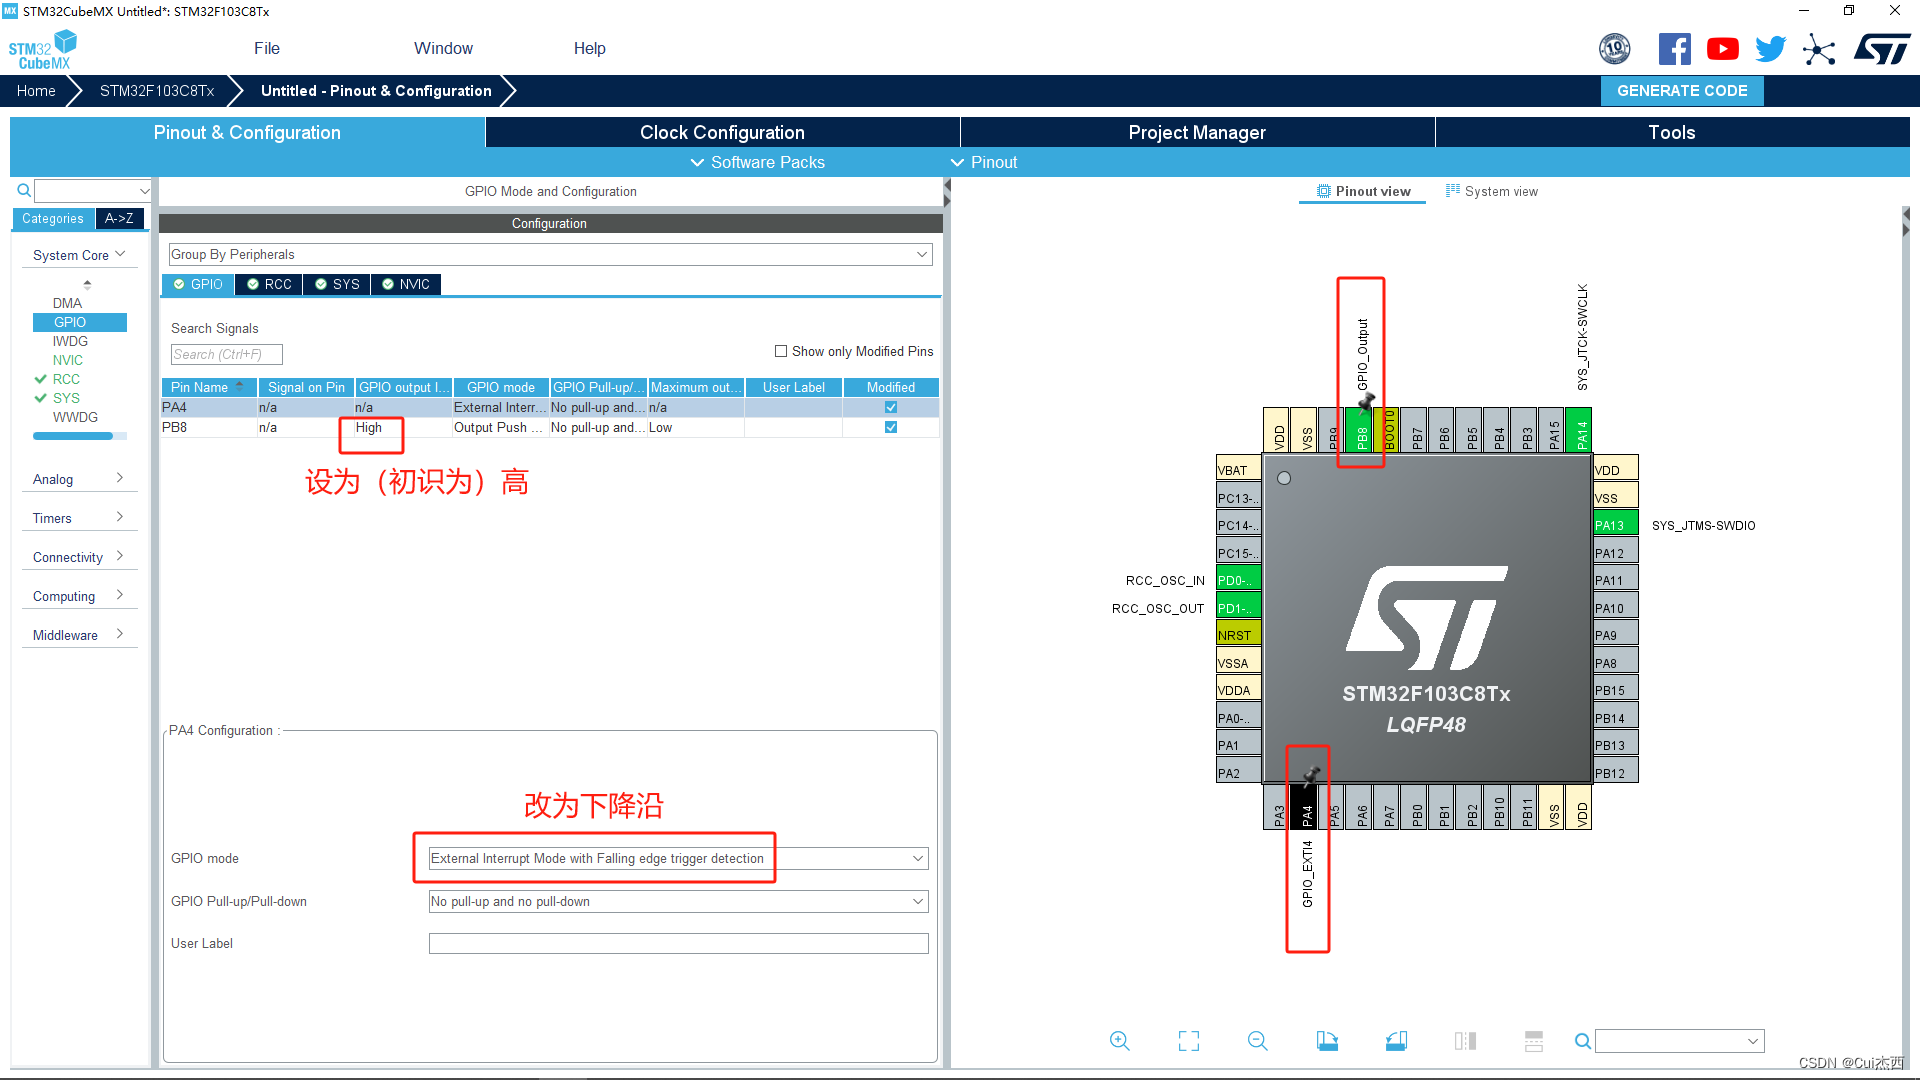This screenshot has width=1920, height=1080.
Task: Open the Clock Configuration tab
Action: pyautogui.click(x=721, y=132)
